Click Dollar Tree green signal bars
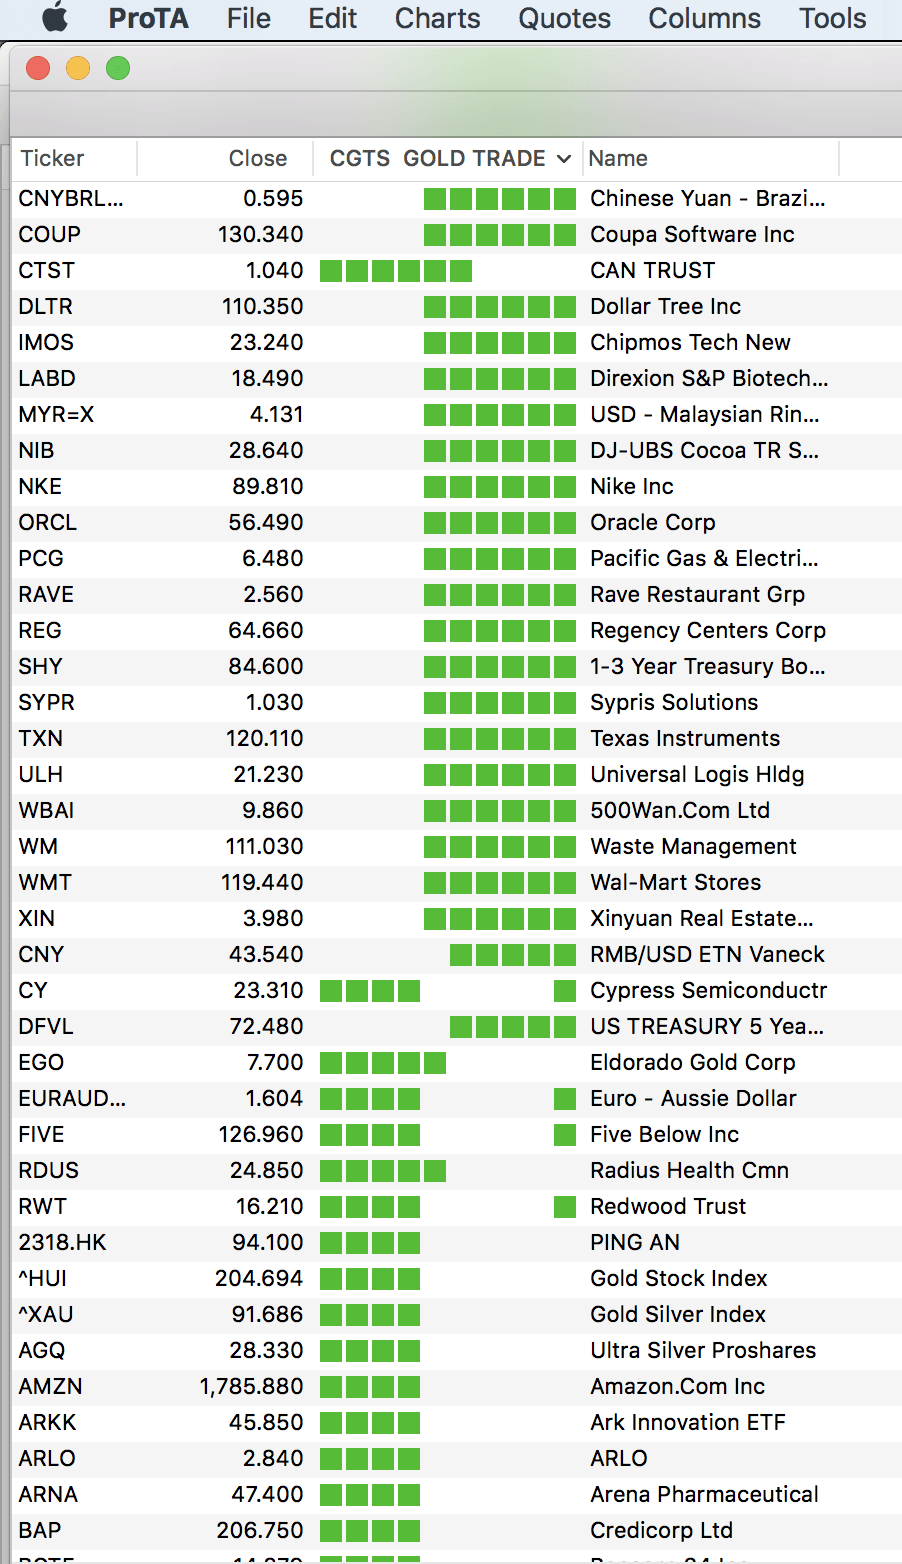 (500, 306)
